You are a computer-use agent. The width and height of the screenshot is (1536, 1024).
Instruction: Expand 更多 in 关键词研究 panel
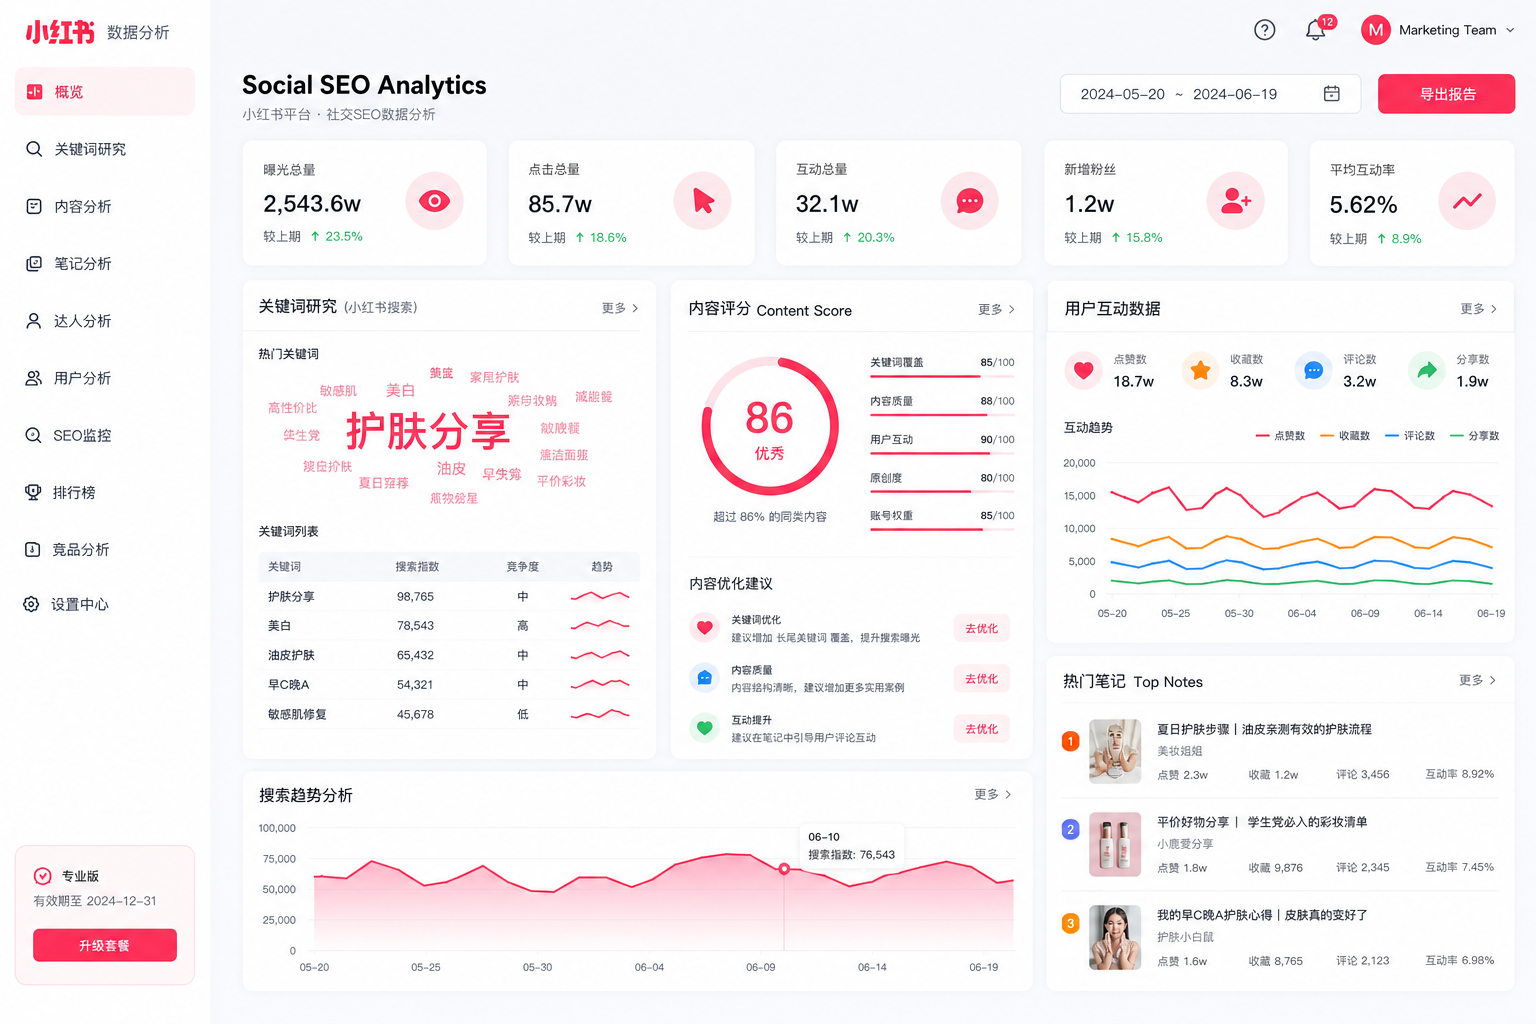click(x=620, y=308)
